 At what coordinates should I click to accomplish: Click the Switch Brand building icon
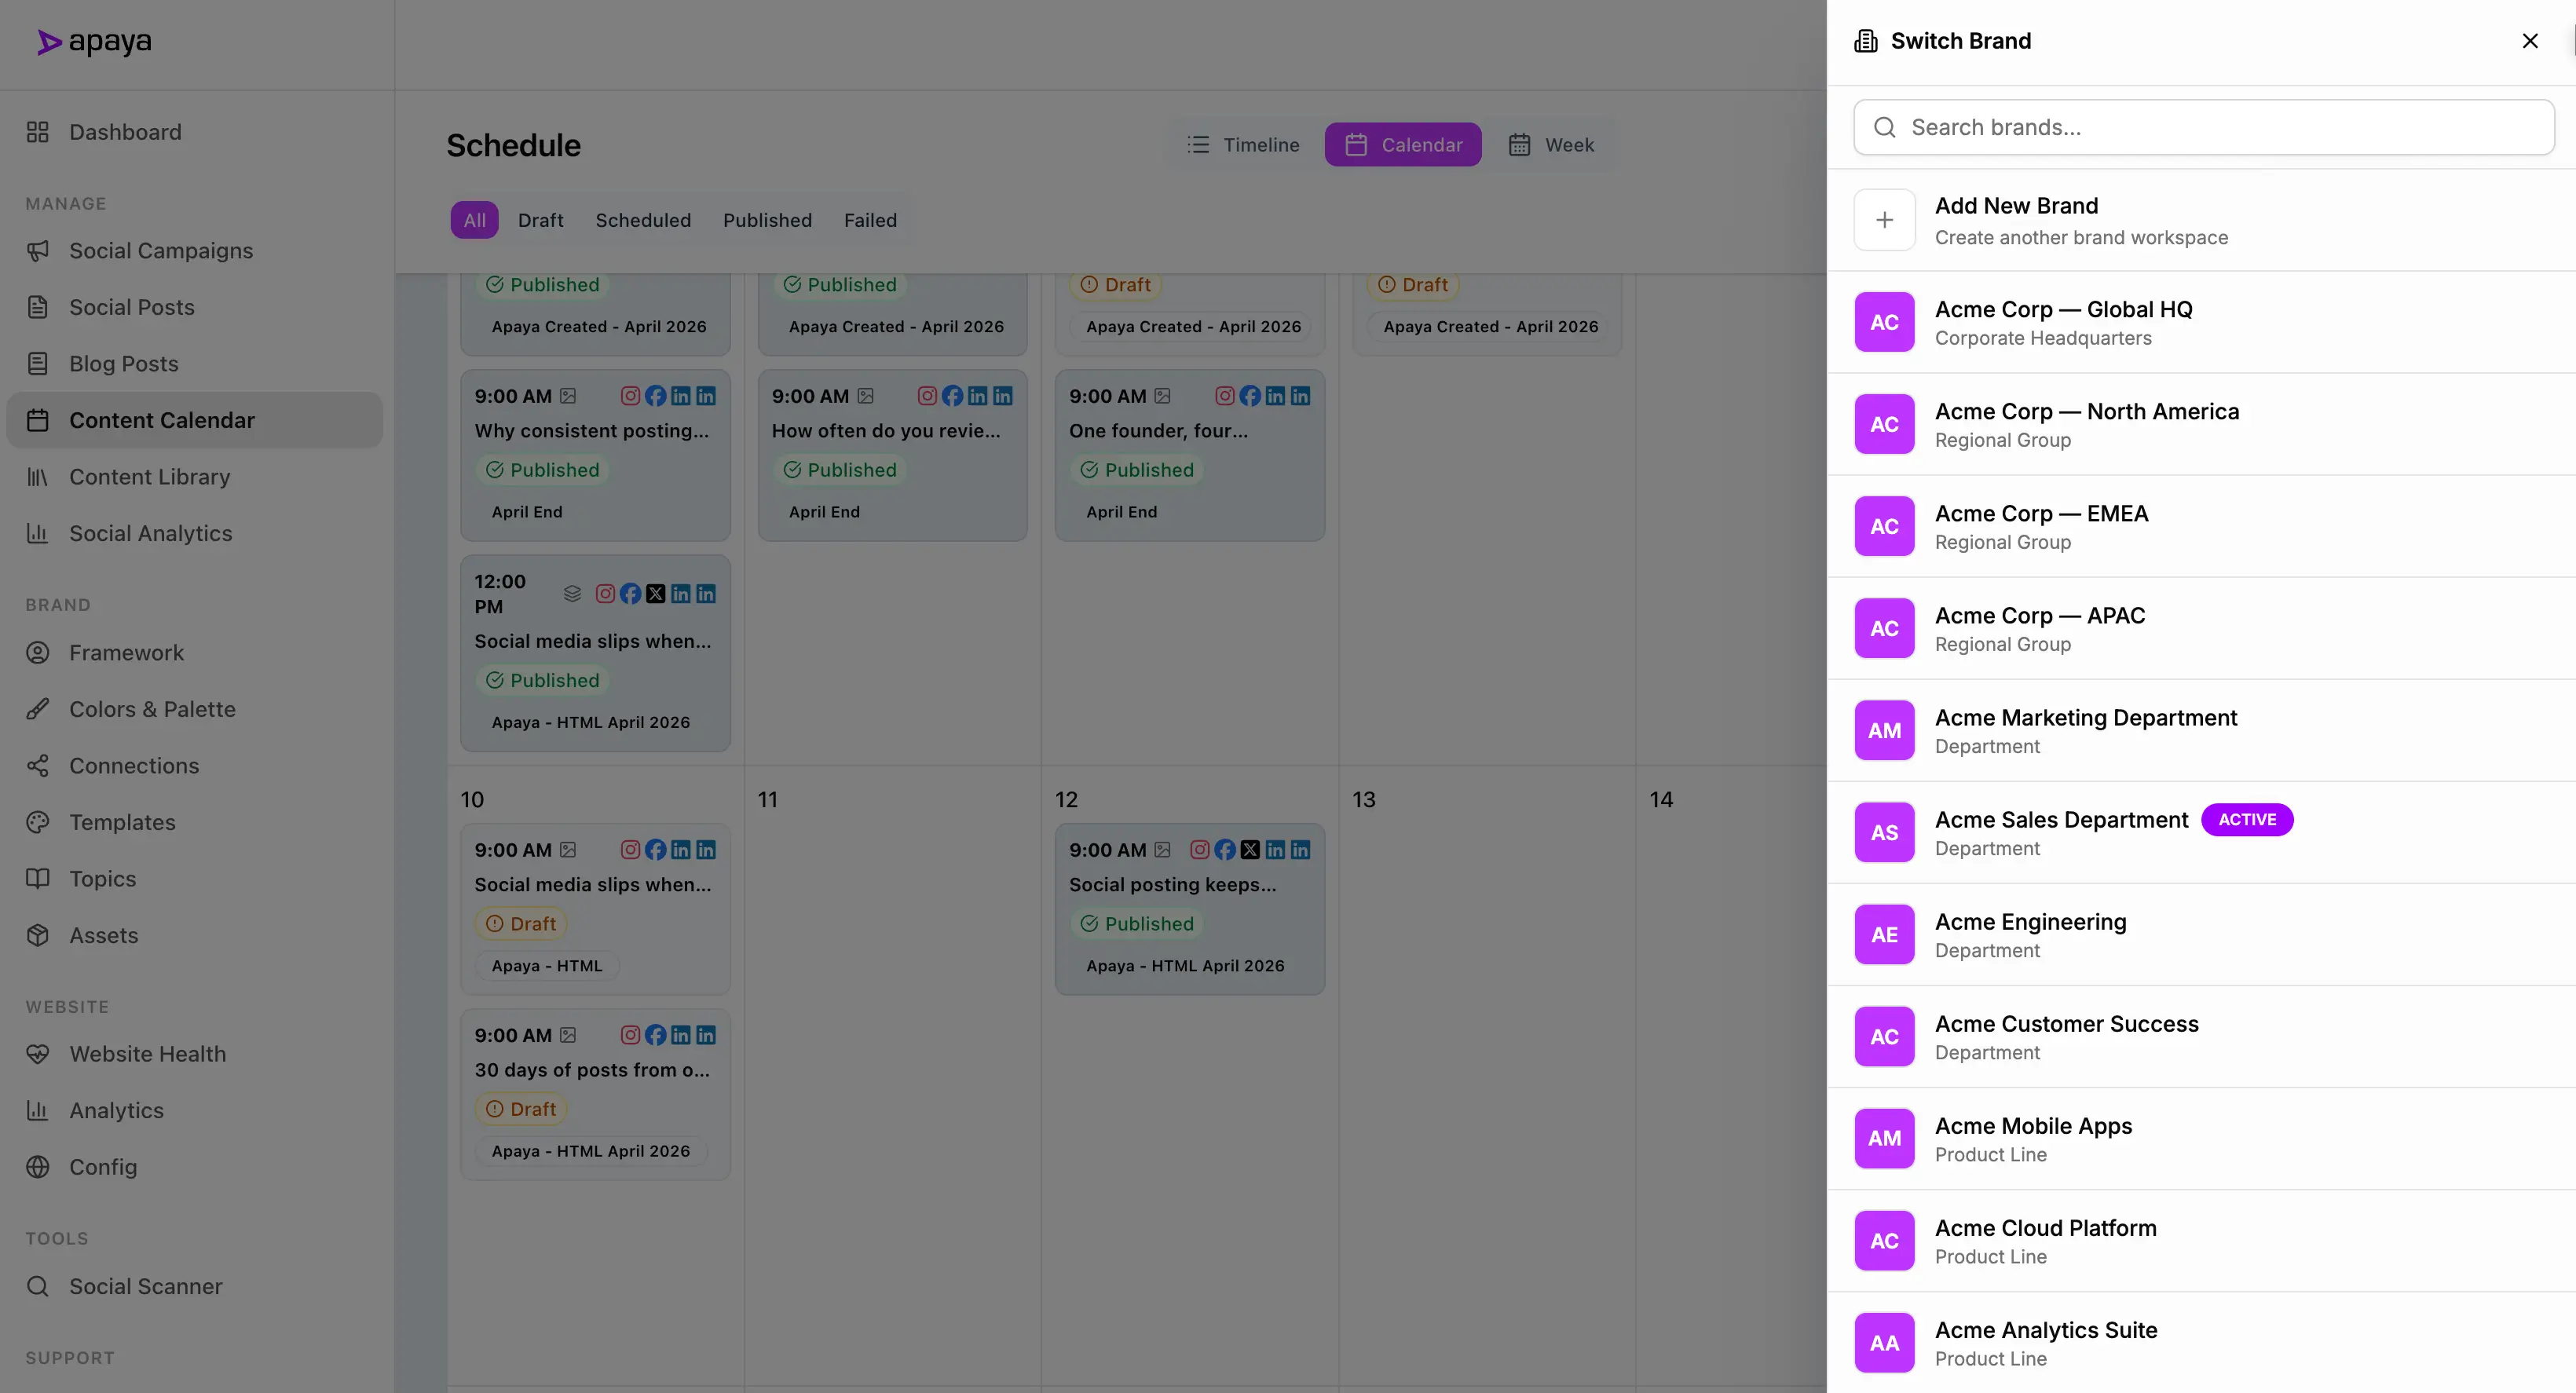pos(1865,41)
